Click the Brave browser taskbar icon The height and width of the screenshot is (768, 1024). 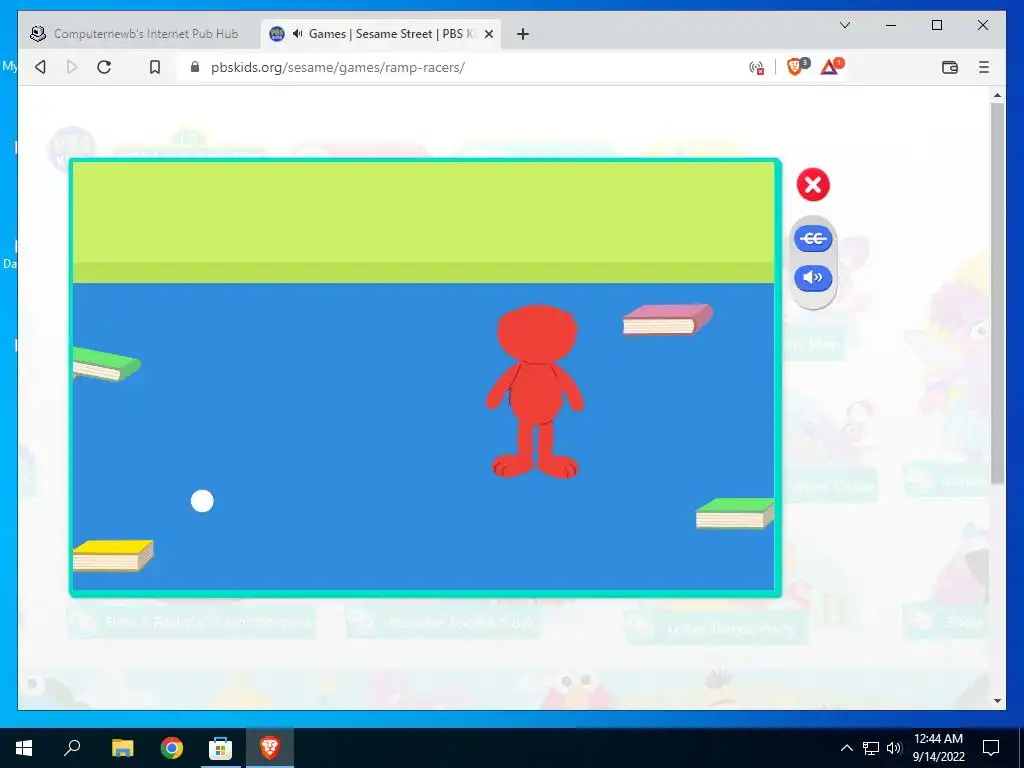(x=270, y=748)
